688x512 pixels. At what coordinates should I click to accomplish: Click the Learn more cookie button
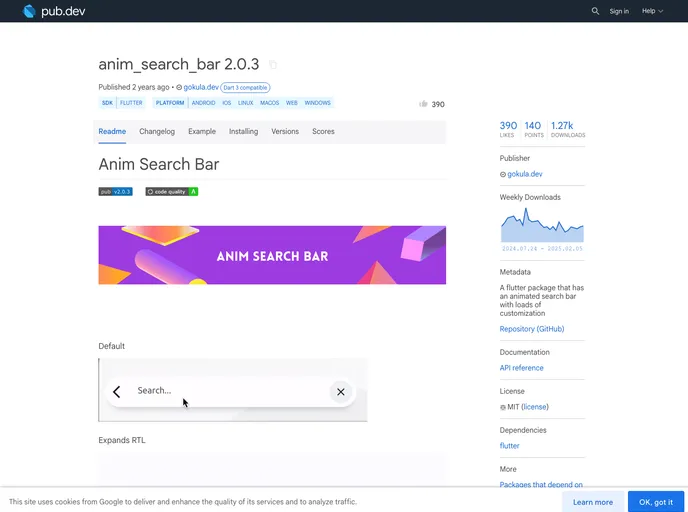pos(593,502)
